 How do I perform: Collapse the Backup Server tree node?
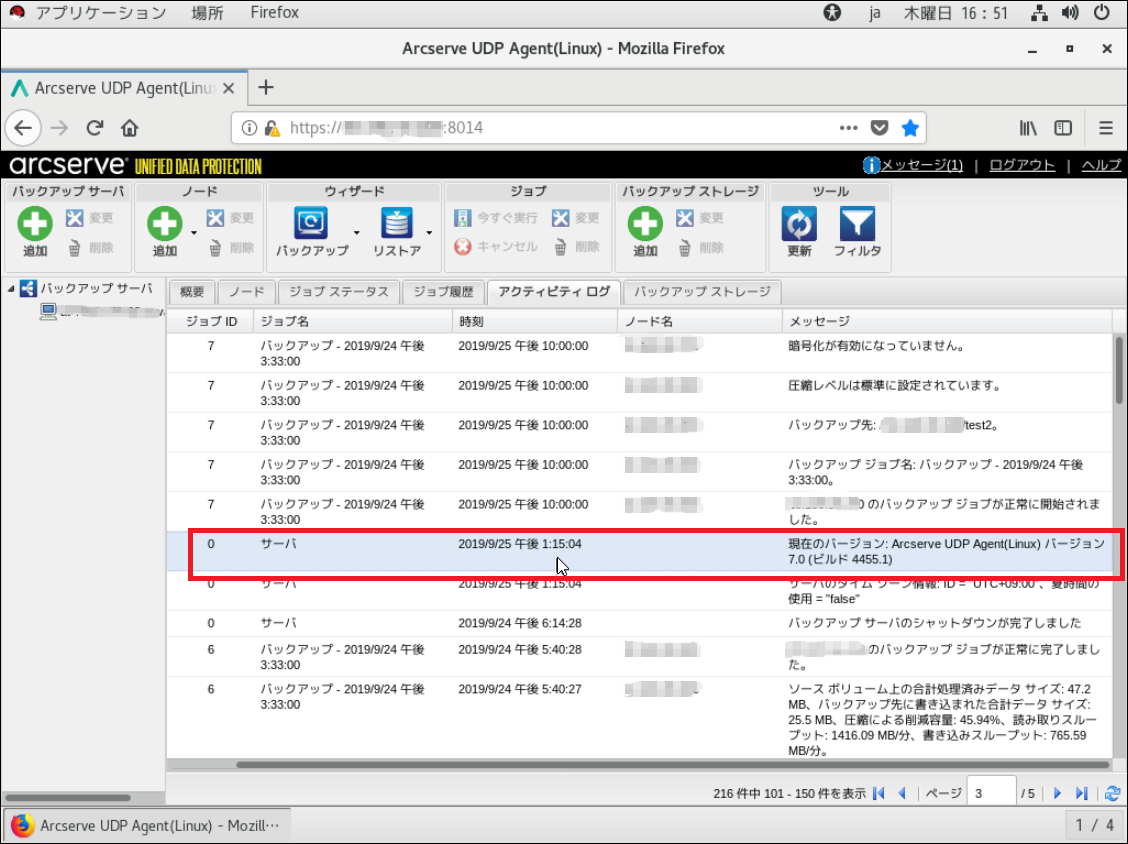click(11, 289)
